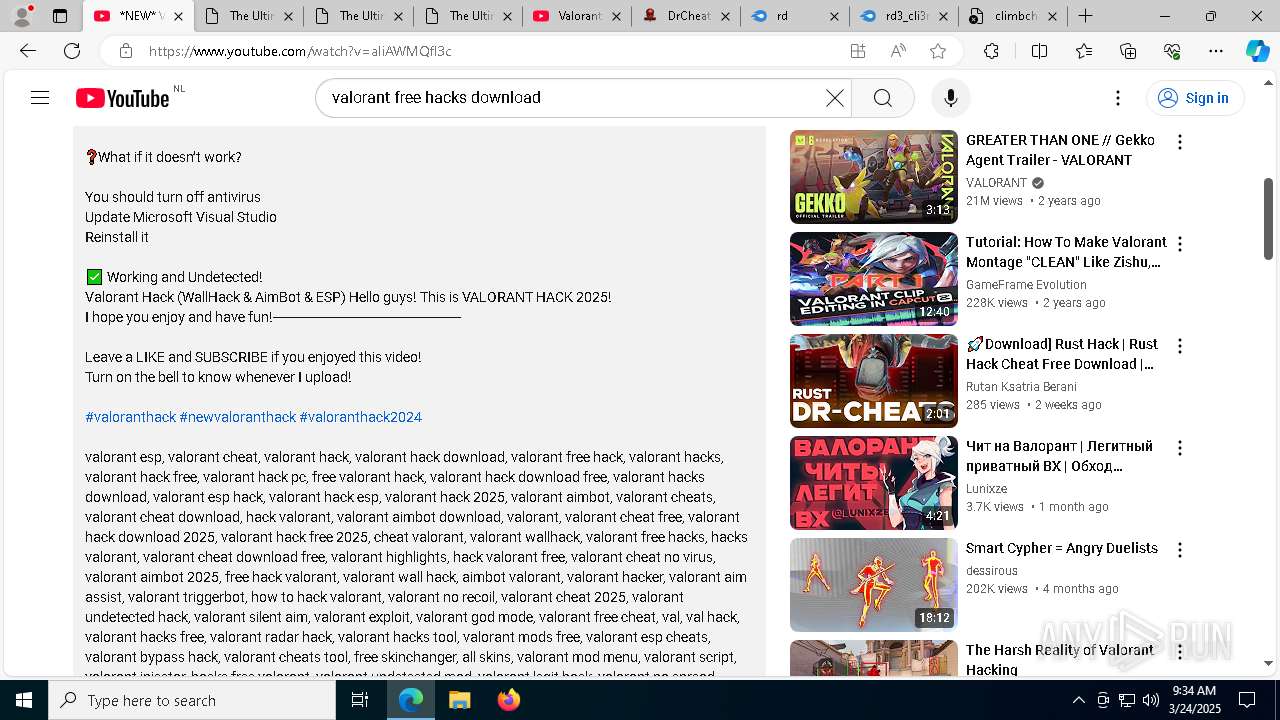Visit the Lunixze channel
This screenshot has width=1280, height=720.
986,489
